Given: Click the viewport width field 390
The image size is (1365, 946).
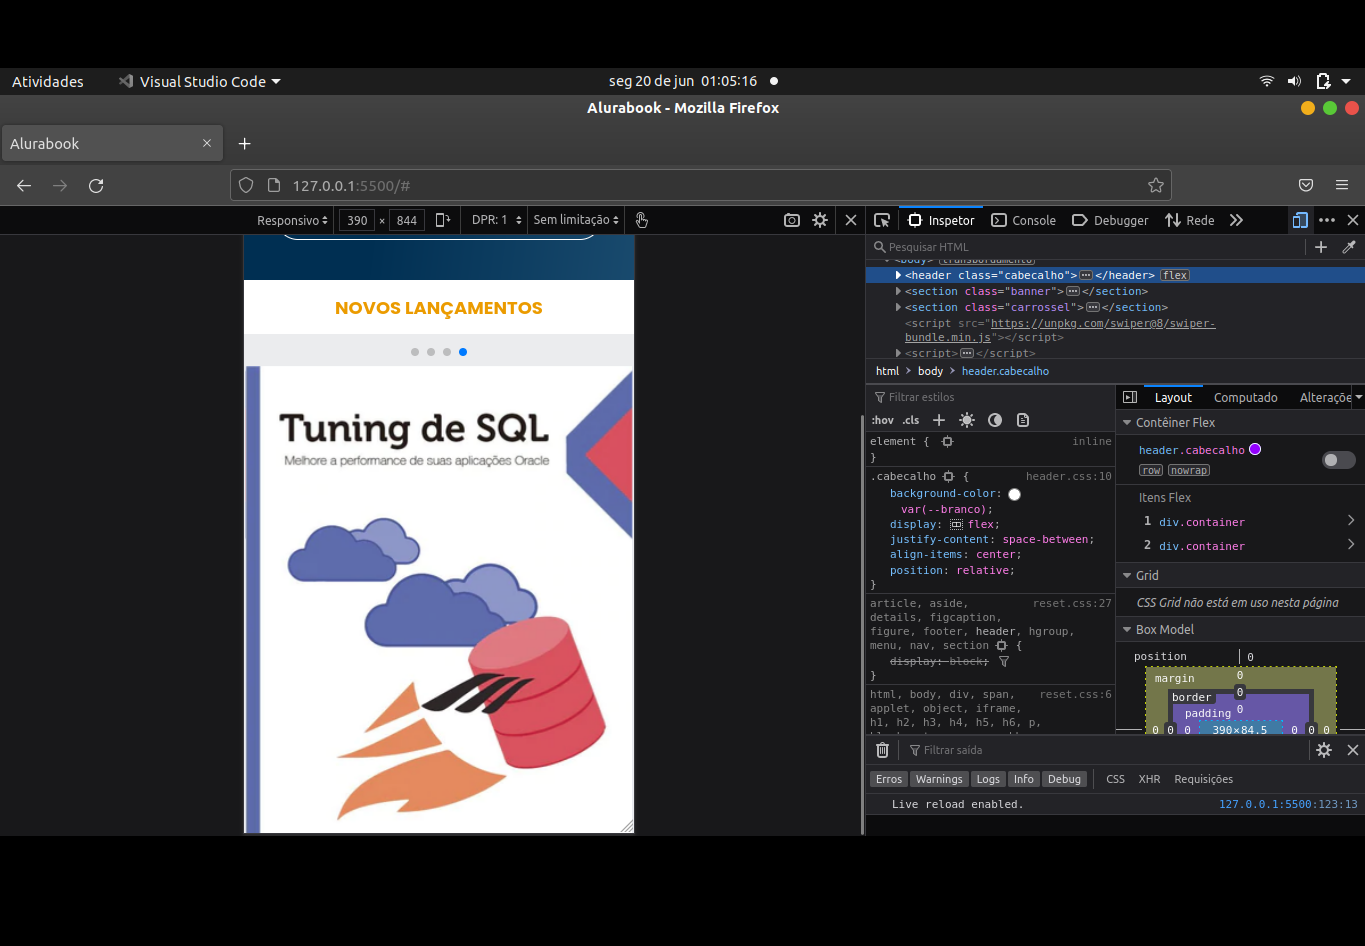Looking at the screenshot, I should (x=357, y=220).
